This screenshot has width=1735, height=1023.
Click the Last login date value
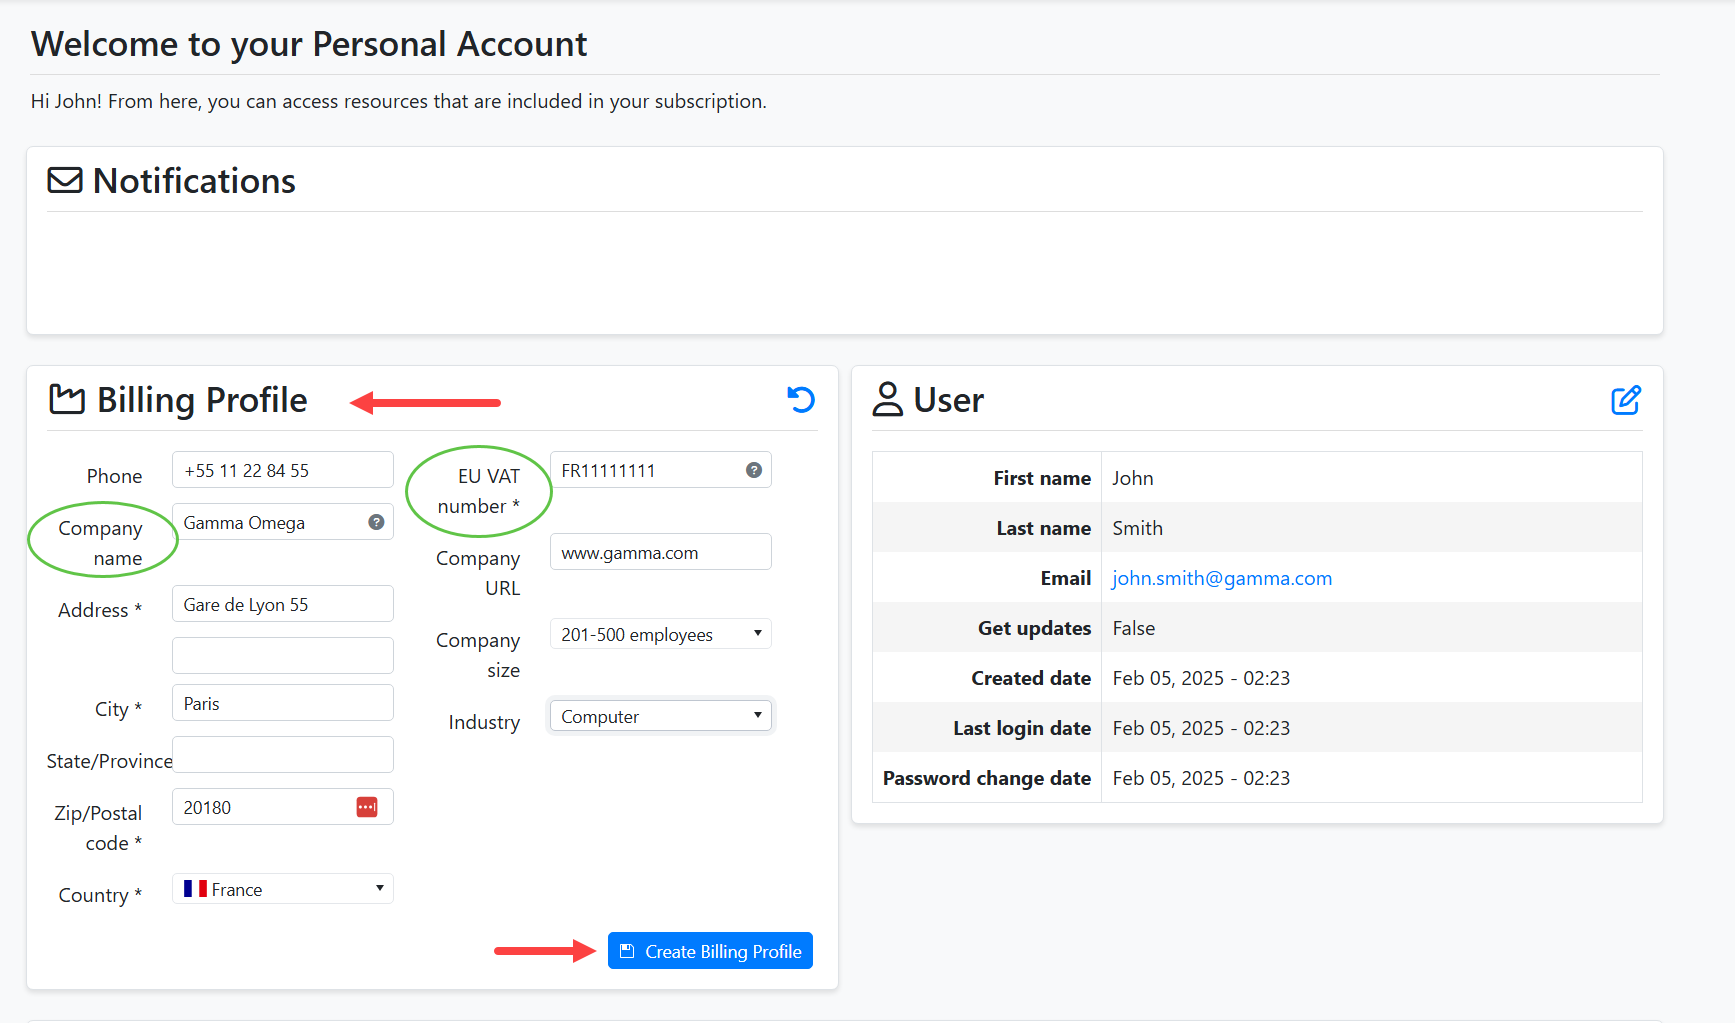coord(1201,728)
